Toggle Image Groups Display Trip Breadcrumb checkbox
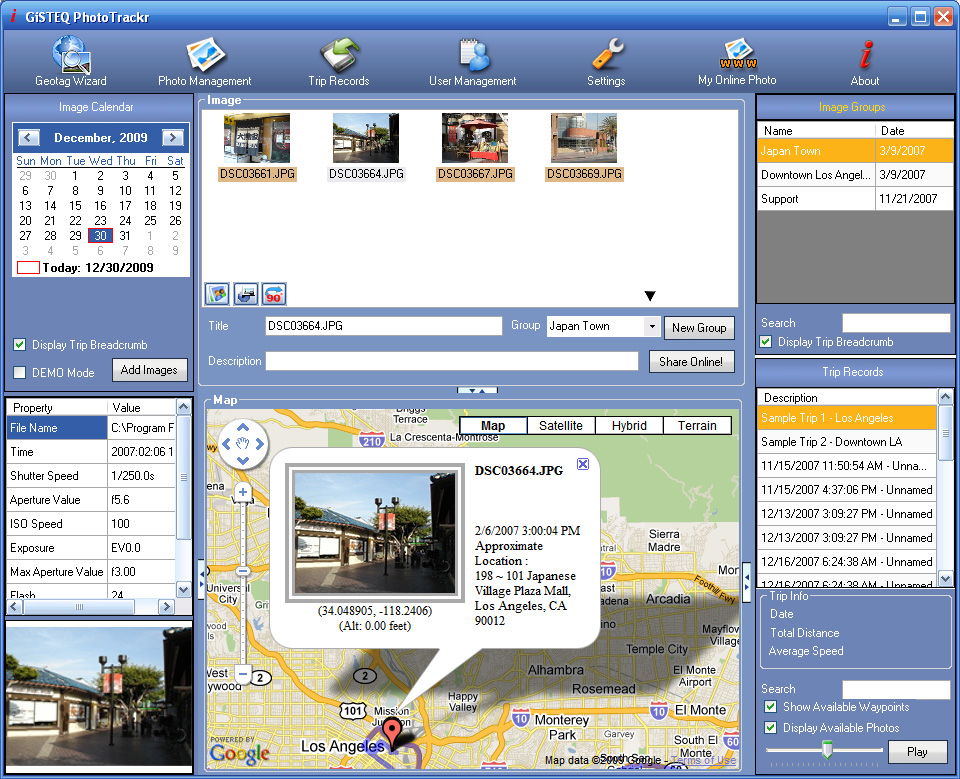Viewport: 960px width, 779px height. point(765,342)
